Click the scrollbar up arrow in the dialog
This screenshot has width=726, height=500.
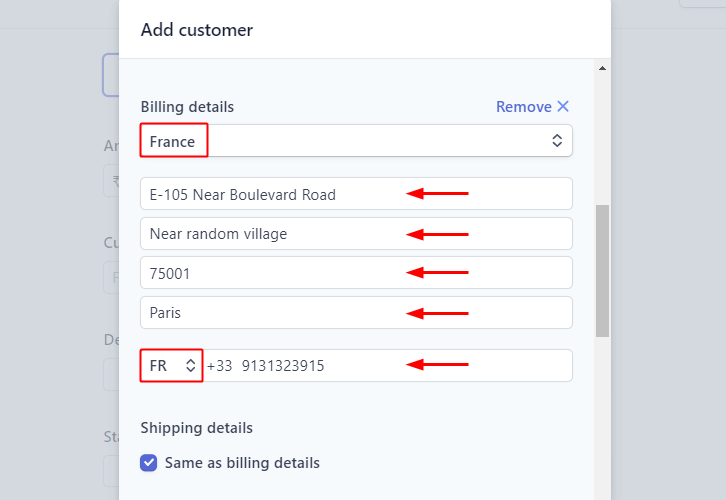pos(602,69)
